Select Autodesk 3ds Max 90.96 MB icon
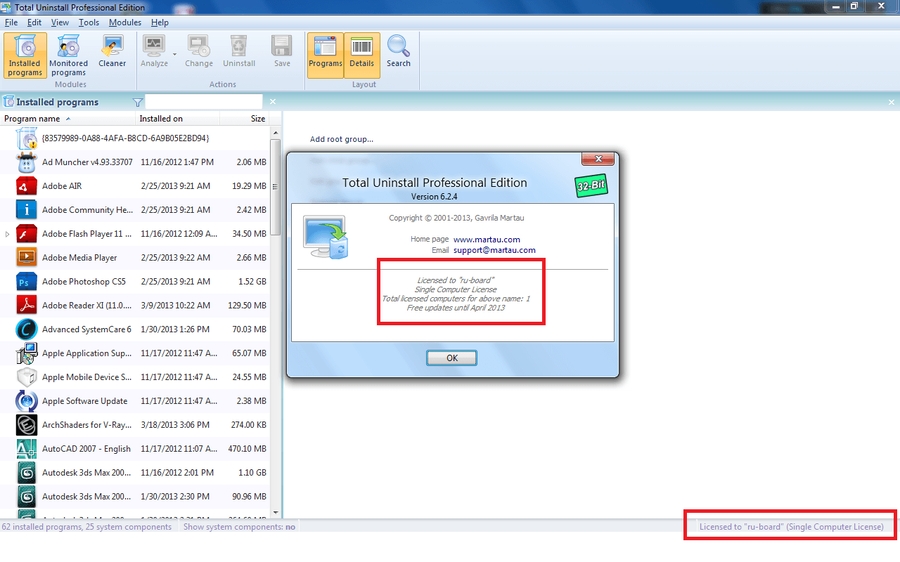The height and width of the screenshot is (562, 900). 26,497
